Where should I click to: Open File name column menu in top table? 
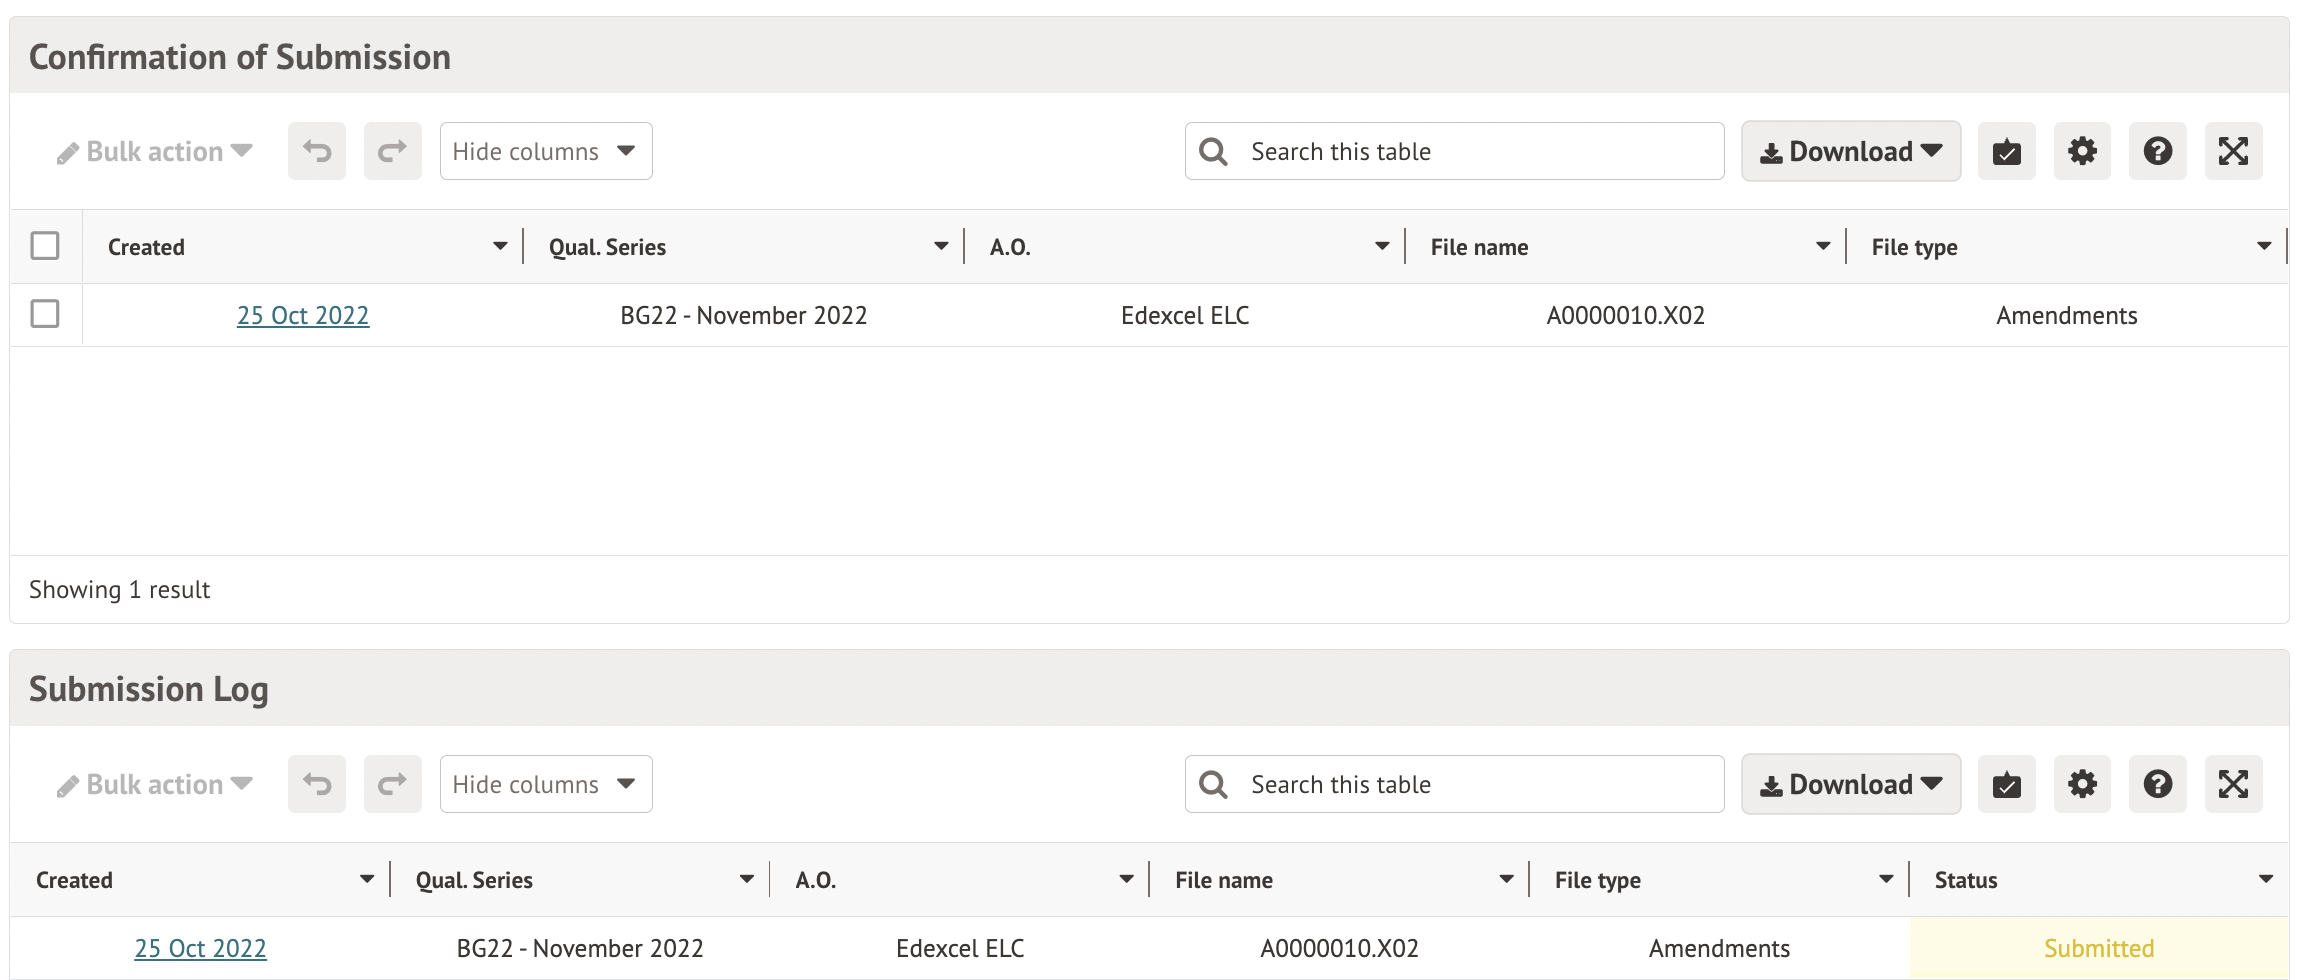tap(1822, 247)
